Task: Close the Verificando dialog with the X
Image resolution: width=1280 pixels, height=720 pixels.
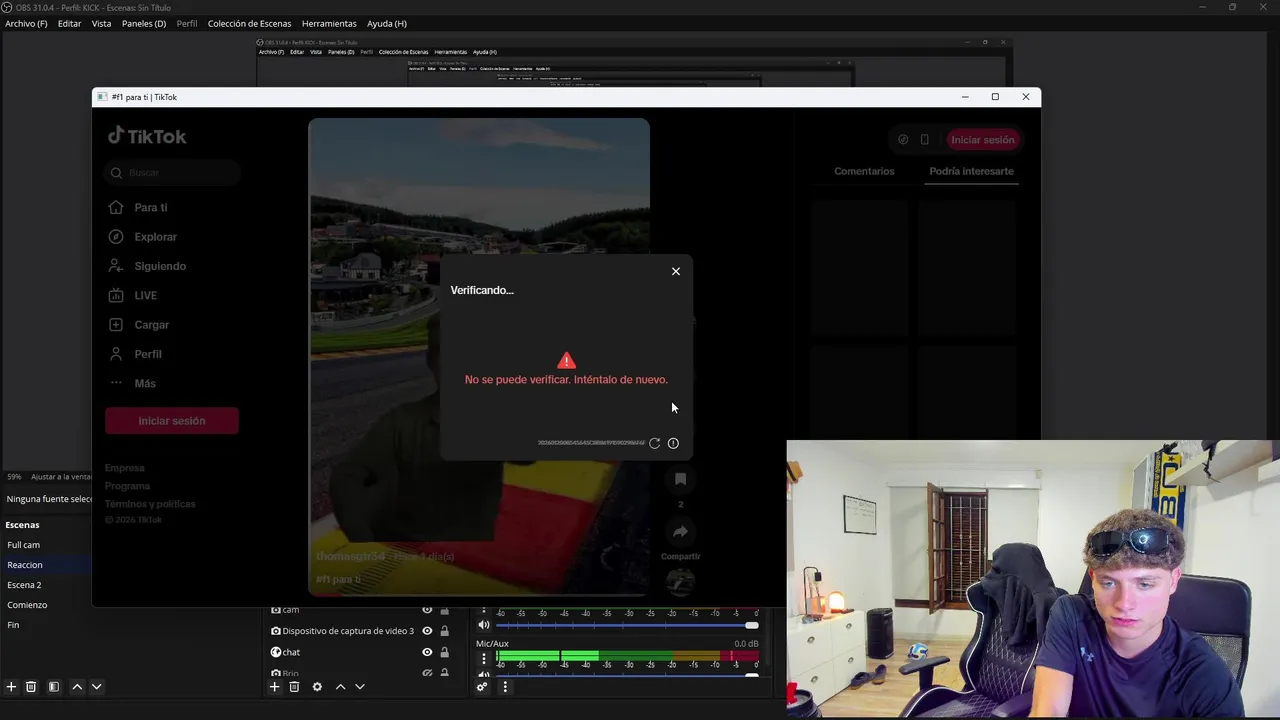Action: (676, 271)
